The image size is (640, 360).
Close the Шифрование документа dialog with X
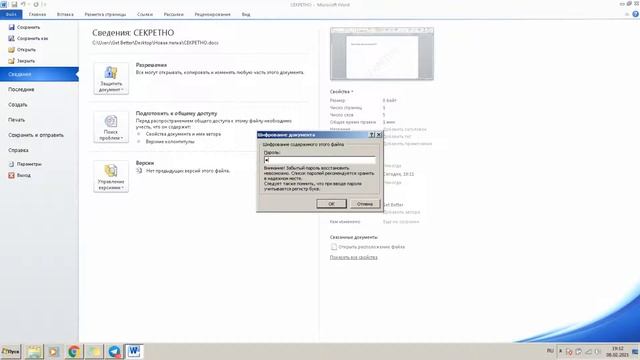[x=378, y=135]
